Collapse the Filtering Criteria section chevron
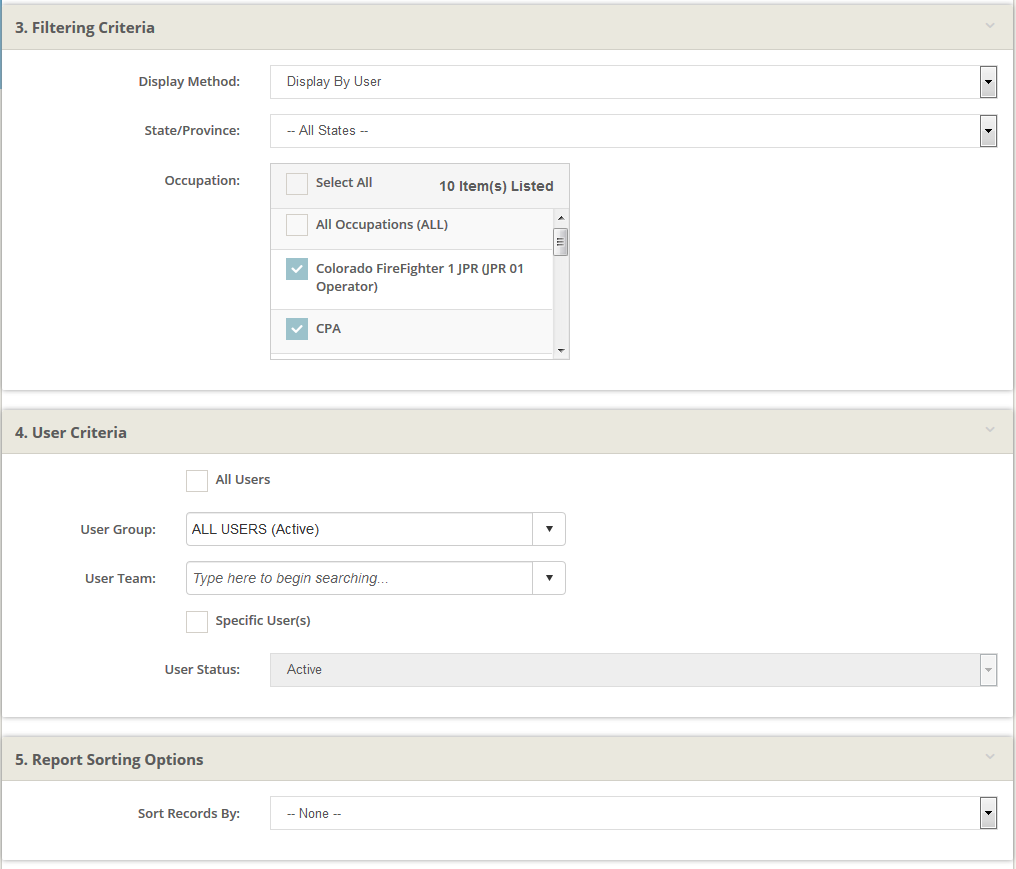 990,26
